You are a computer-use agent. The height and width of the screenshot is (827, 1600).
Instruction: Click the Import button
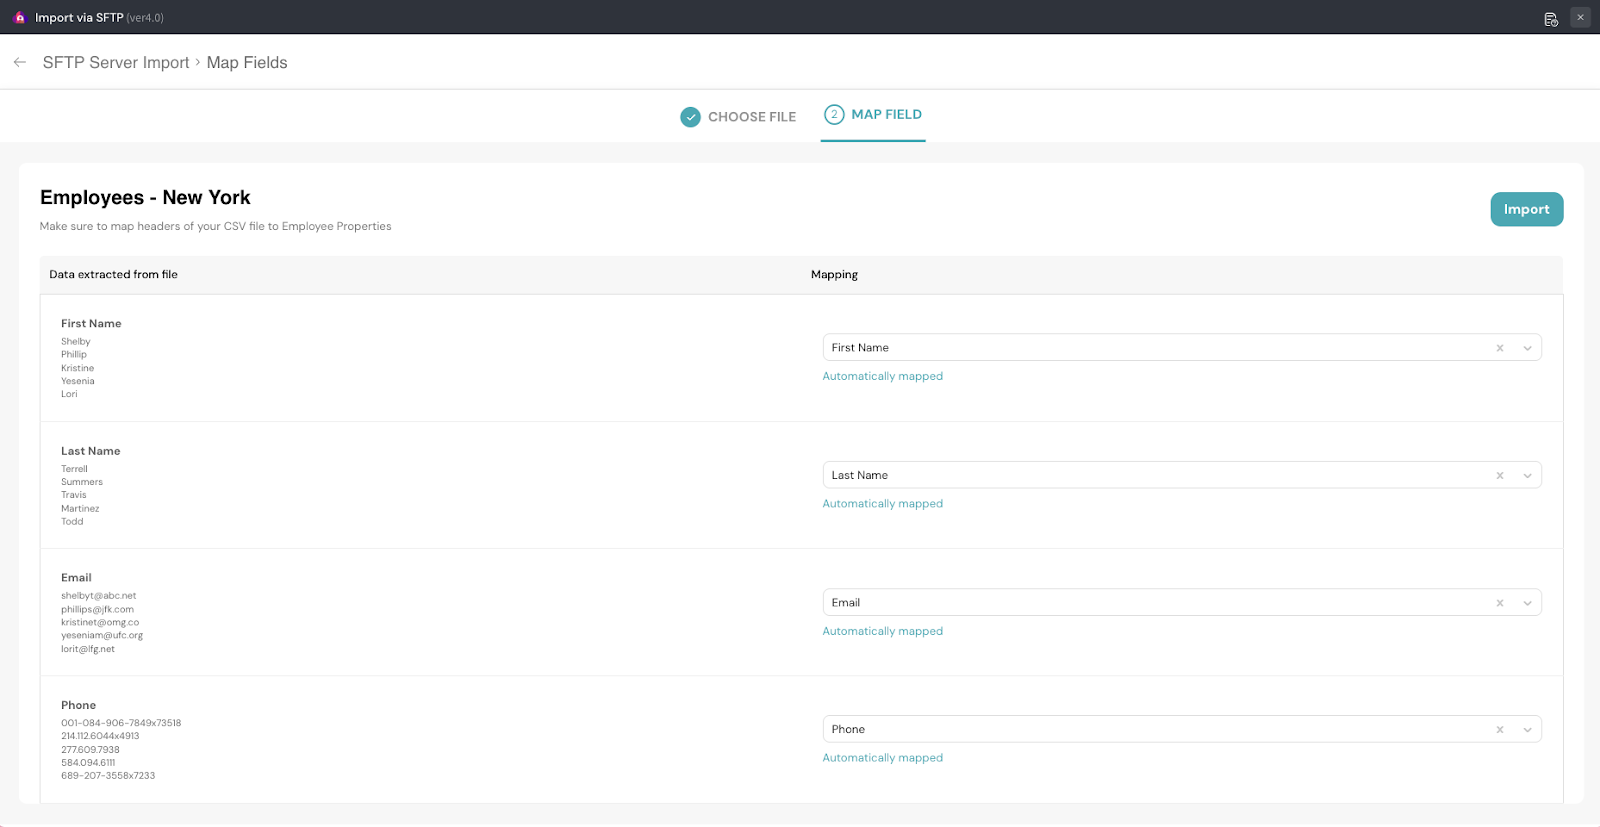pos(1526,209)
